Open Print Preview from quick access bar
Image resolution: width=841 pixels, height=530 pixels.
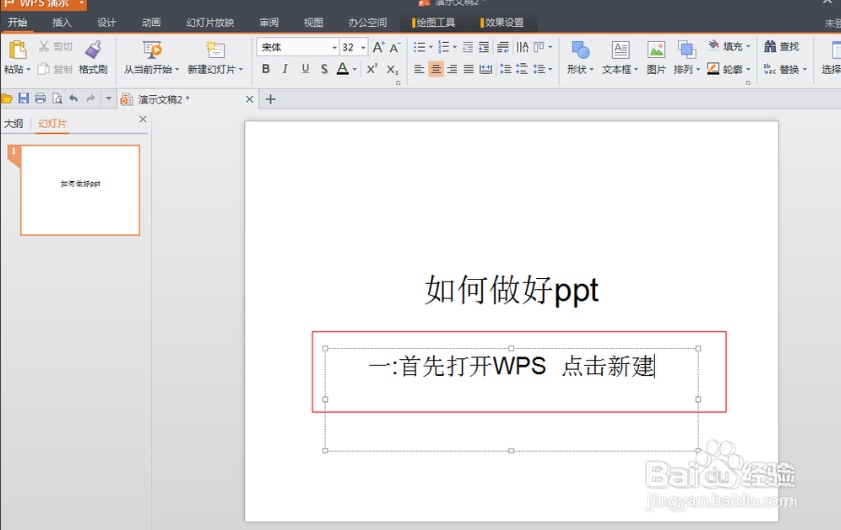(x=57, y=98)
